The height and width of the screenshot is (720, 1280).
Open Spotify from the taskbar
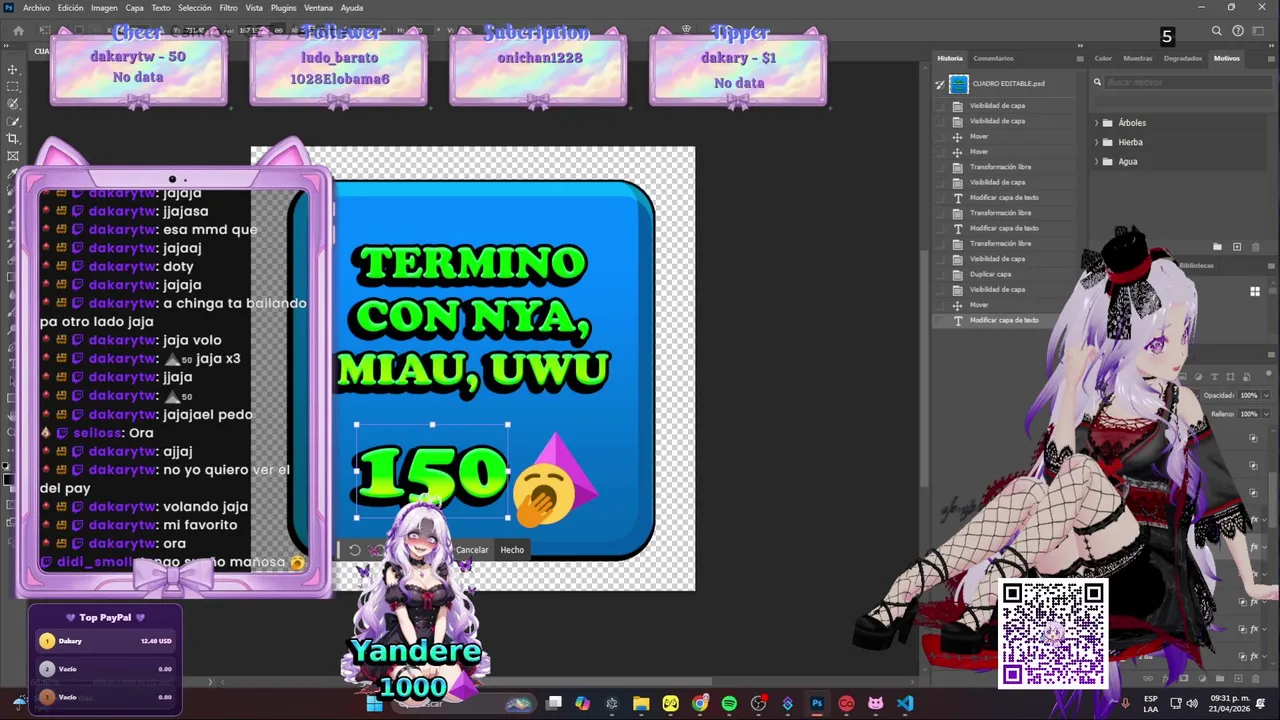click(x=729, y=703)
